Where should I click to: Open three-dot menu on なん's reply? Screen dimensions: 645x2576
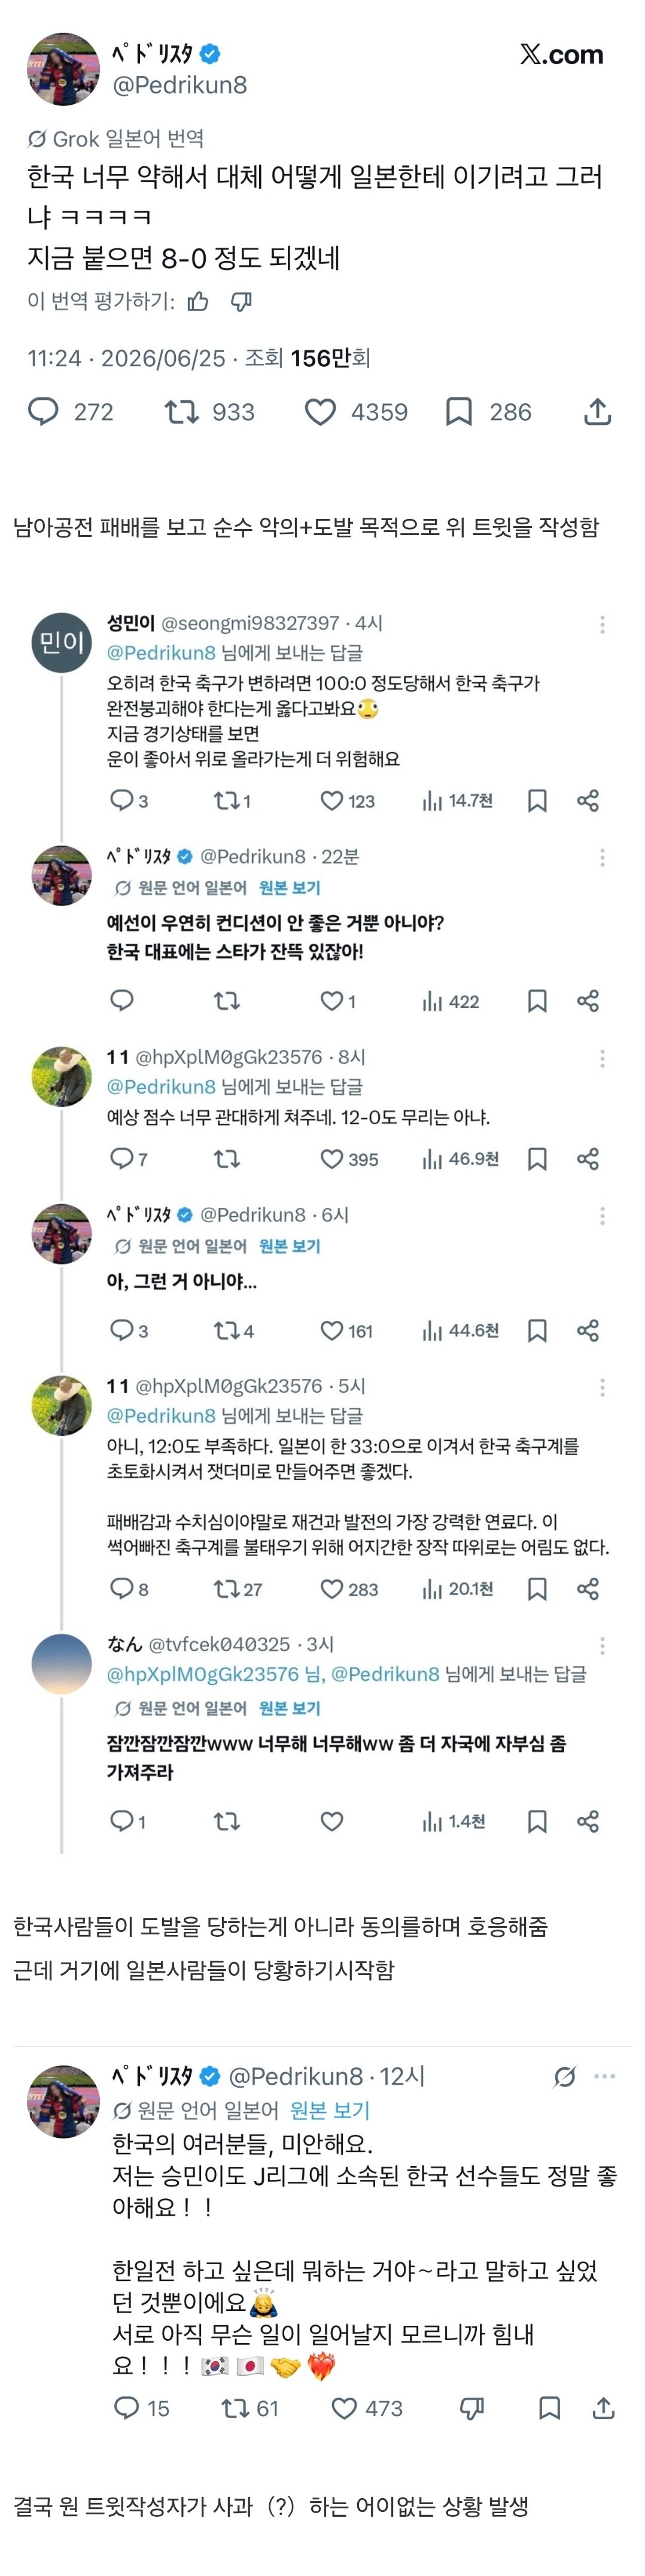click(602, 1645)
